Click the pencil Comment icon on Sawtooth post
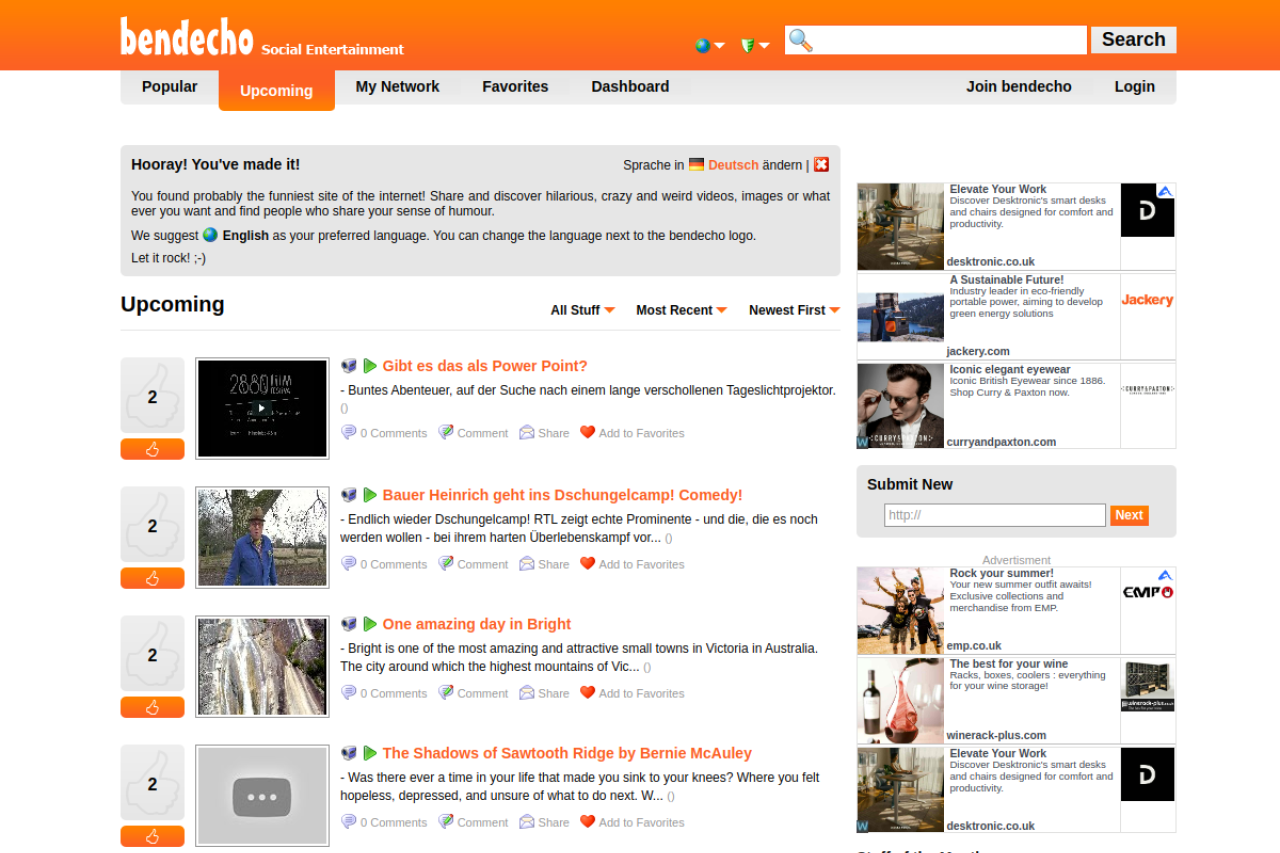The image size is (1280, 853). [x=446, y=821]
